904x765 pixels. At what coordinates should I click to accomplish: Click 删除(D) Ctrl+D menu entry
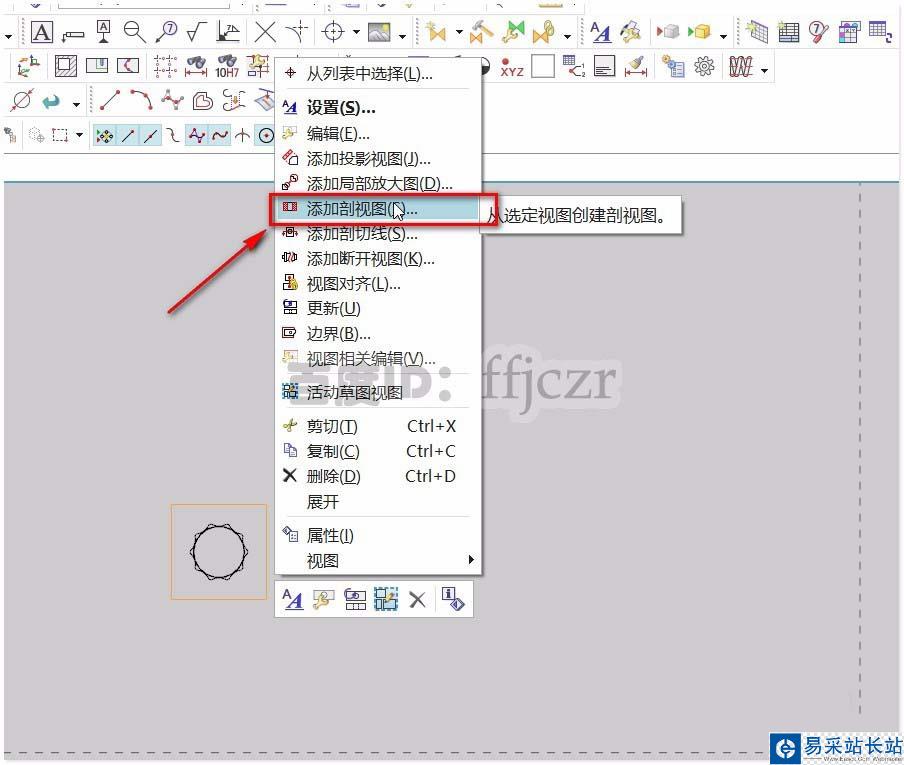tap(377, 476)
